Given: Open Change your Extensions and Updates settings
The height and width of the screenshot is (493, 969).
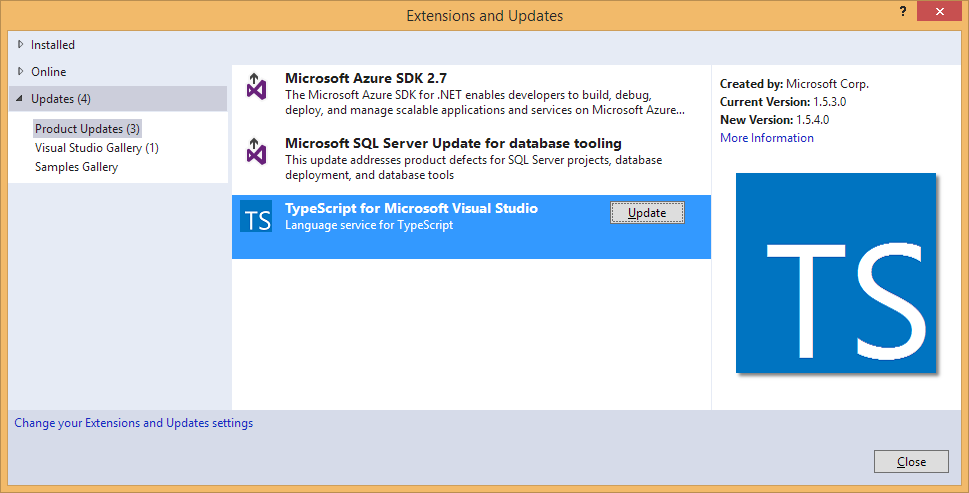Looking at the screenshot, I should pos(134,423).
